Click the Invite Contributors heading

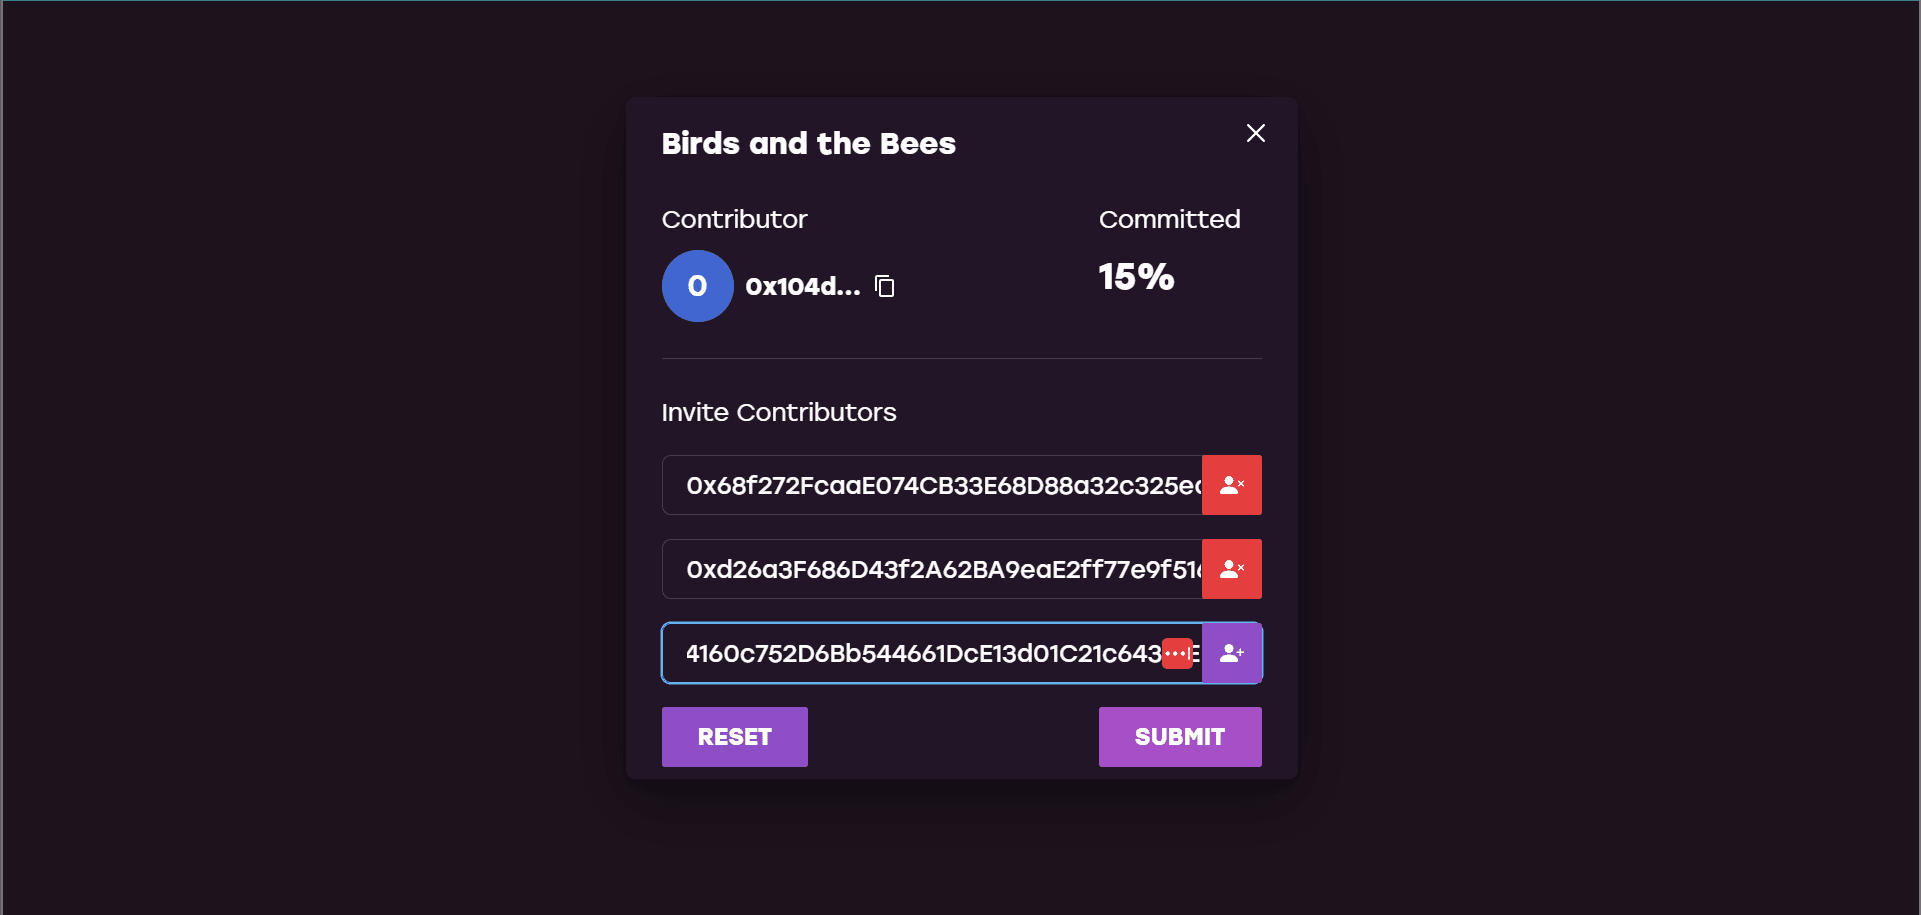tap(778, 412)
